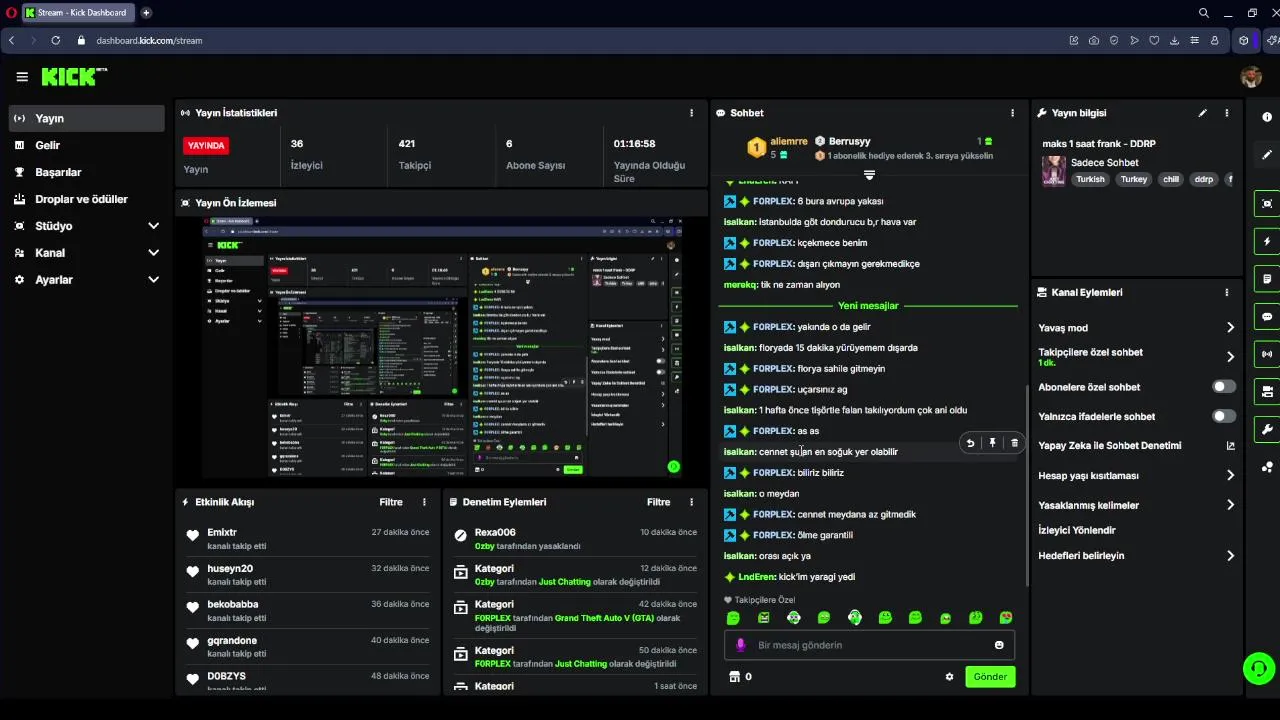
Task: Click the stream preview thumbnail
Action: pos(441,347)
